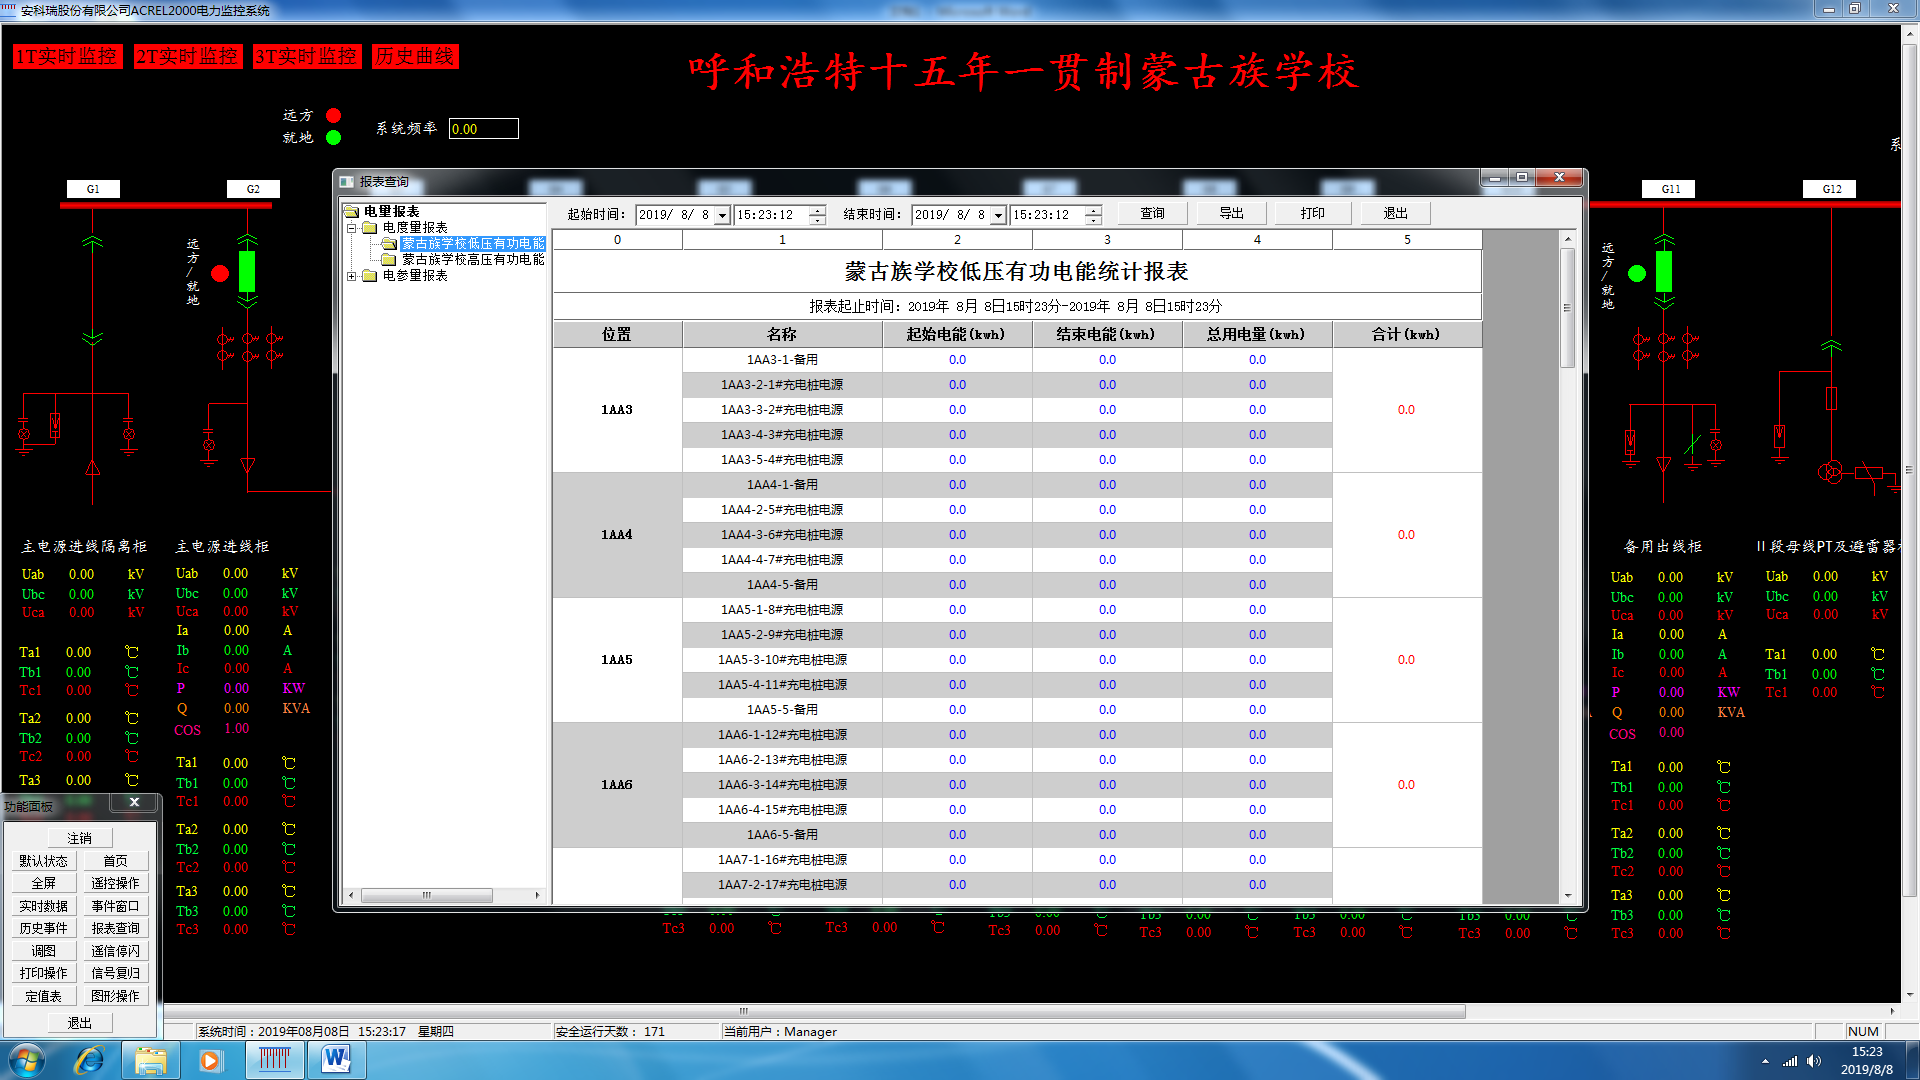This screenshot has height=1080, width=1920.
Task: Open Word from the taskbar
Action: pyautogui.click(x=336, y=1060)
